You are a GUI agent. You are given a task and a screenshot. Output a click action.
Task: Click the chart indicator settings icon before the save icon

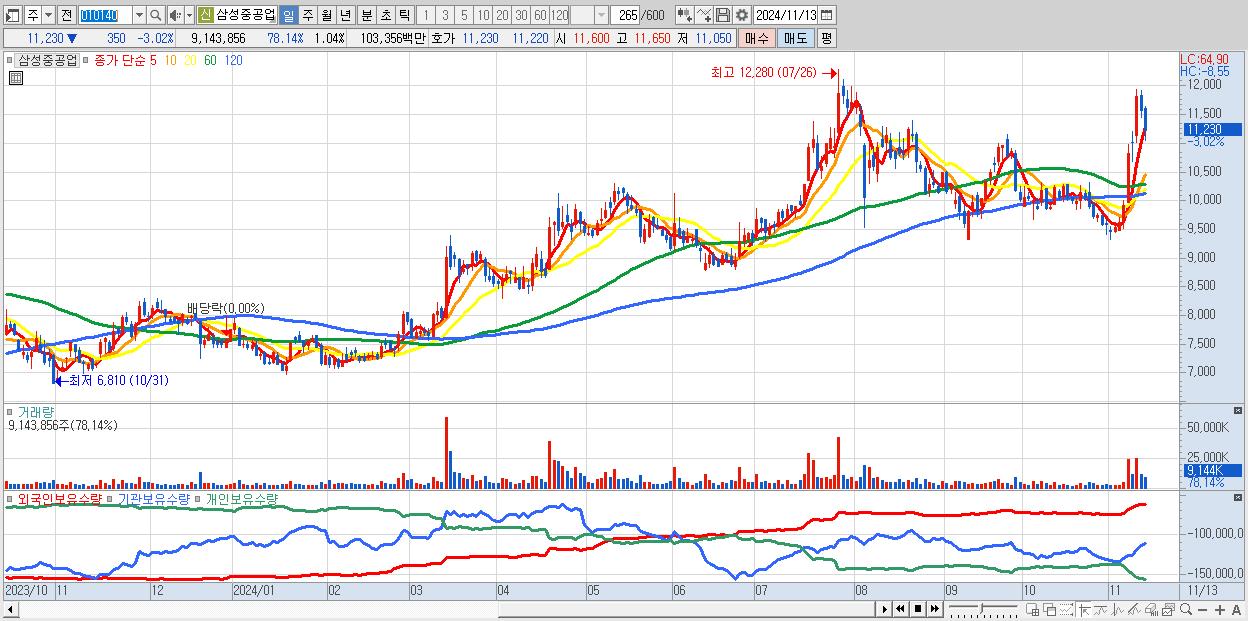coord(685,15)
